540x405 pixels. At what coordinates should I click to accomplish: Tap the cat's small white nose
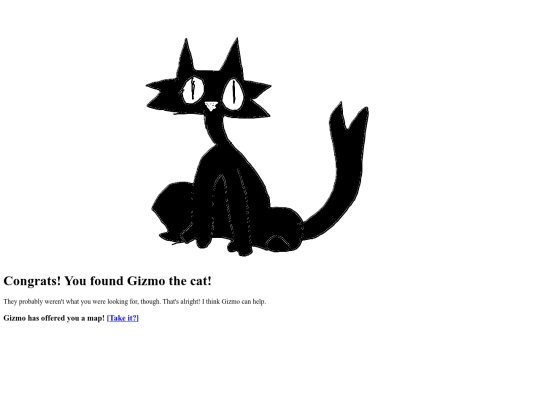[211, 106]
